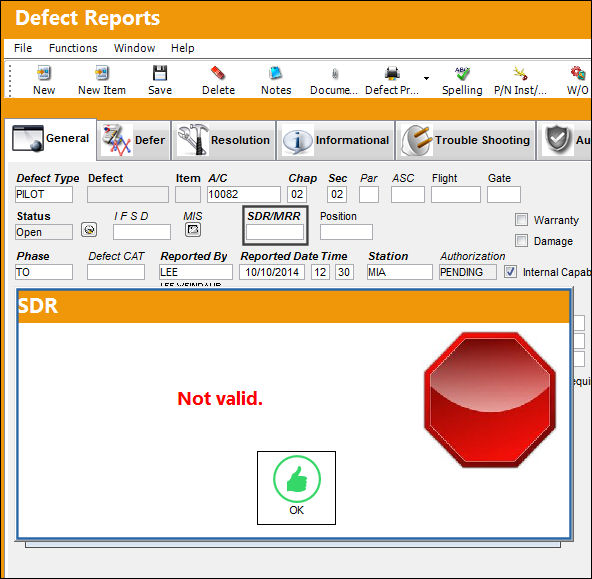Run the Spelling check icon
This screenshot has width=592, height=579.
tap(462, 73)
